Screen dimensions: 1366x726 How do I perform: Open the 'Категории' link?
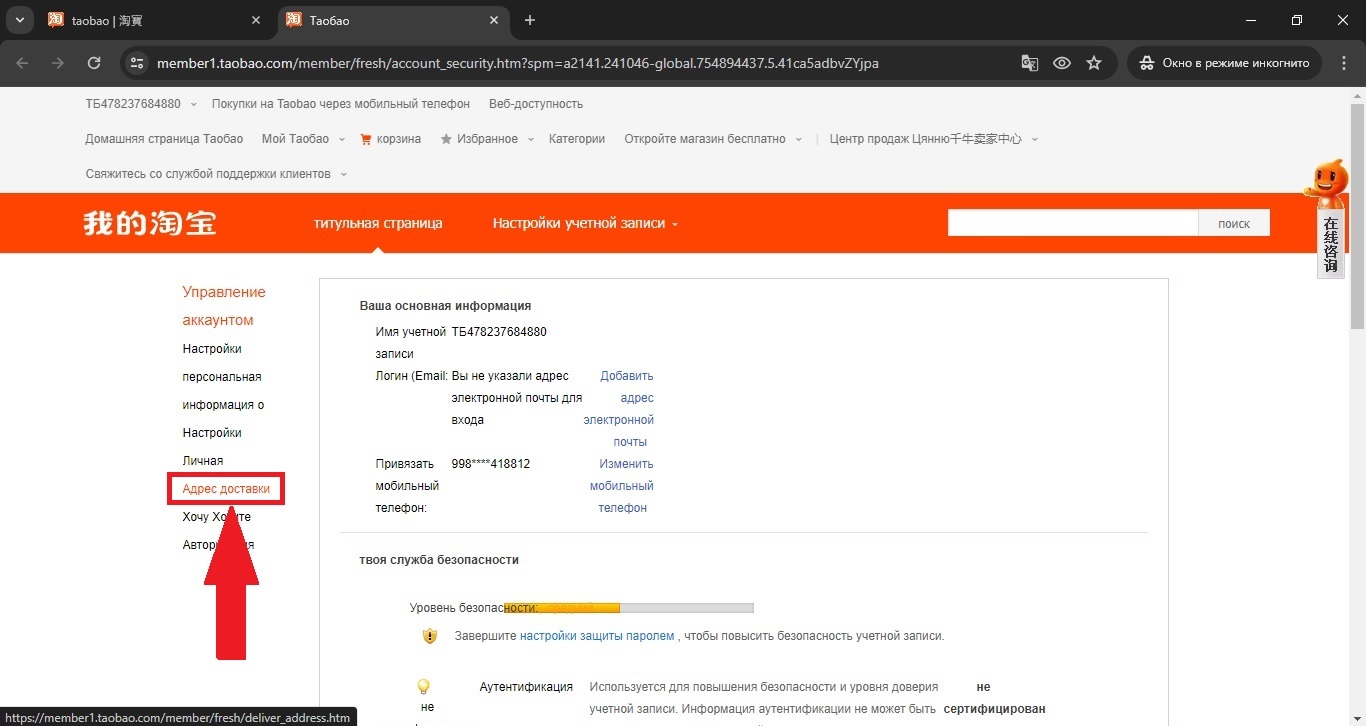(x=577, y=139)
